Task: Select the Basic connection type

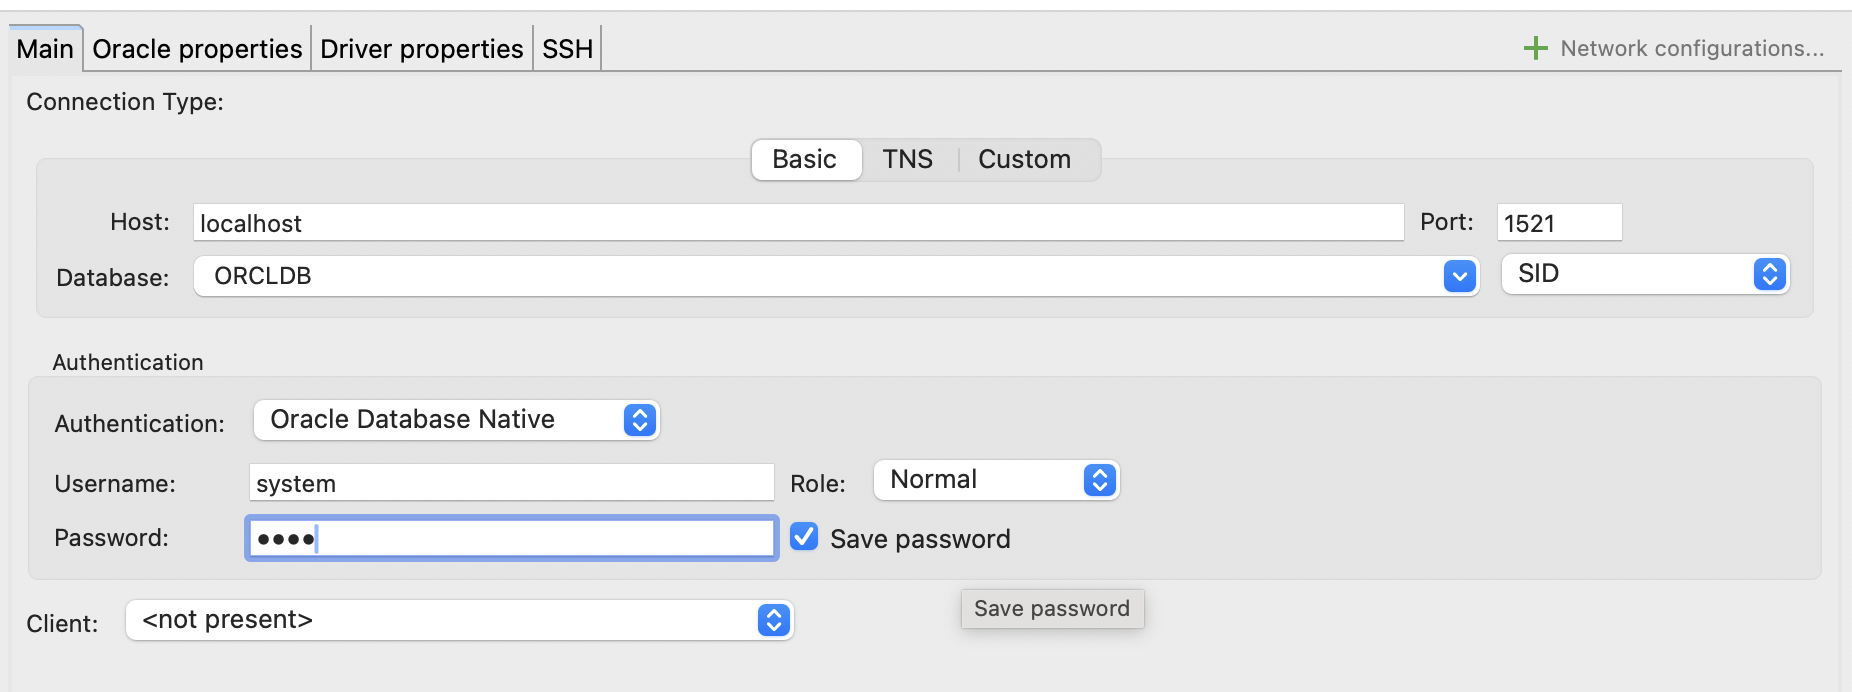Action: 805,160
